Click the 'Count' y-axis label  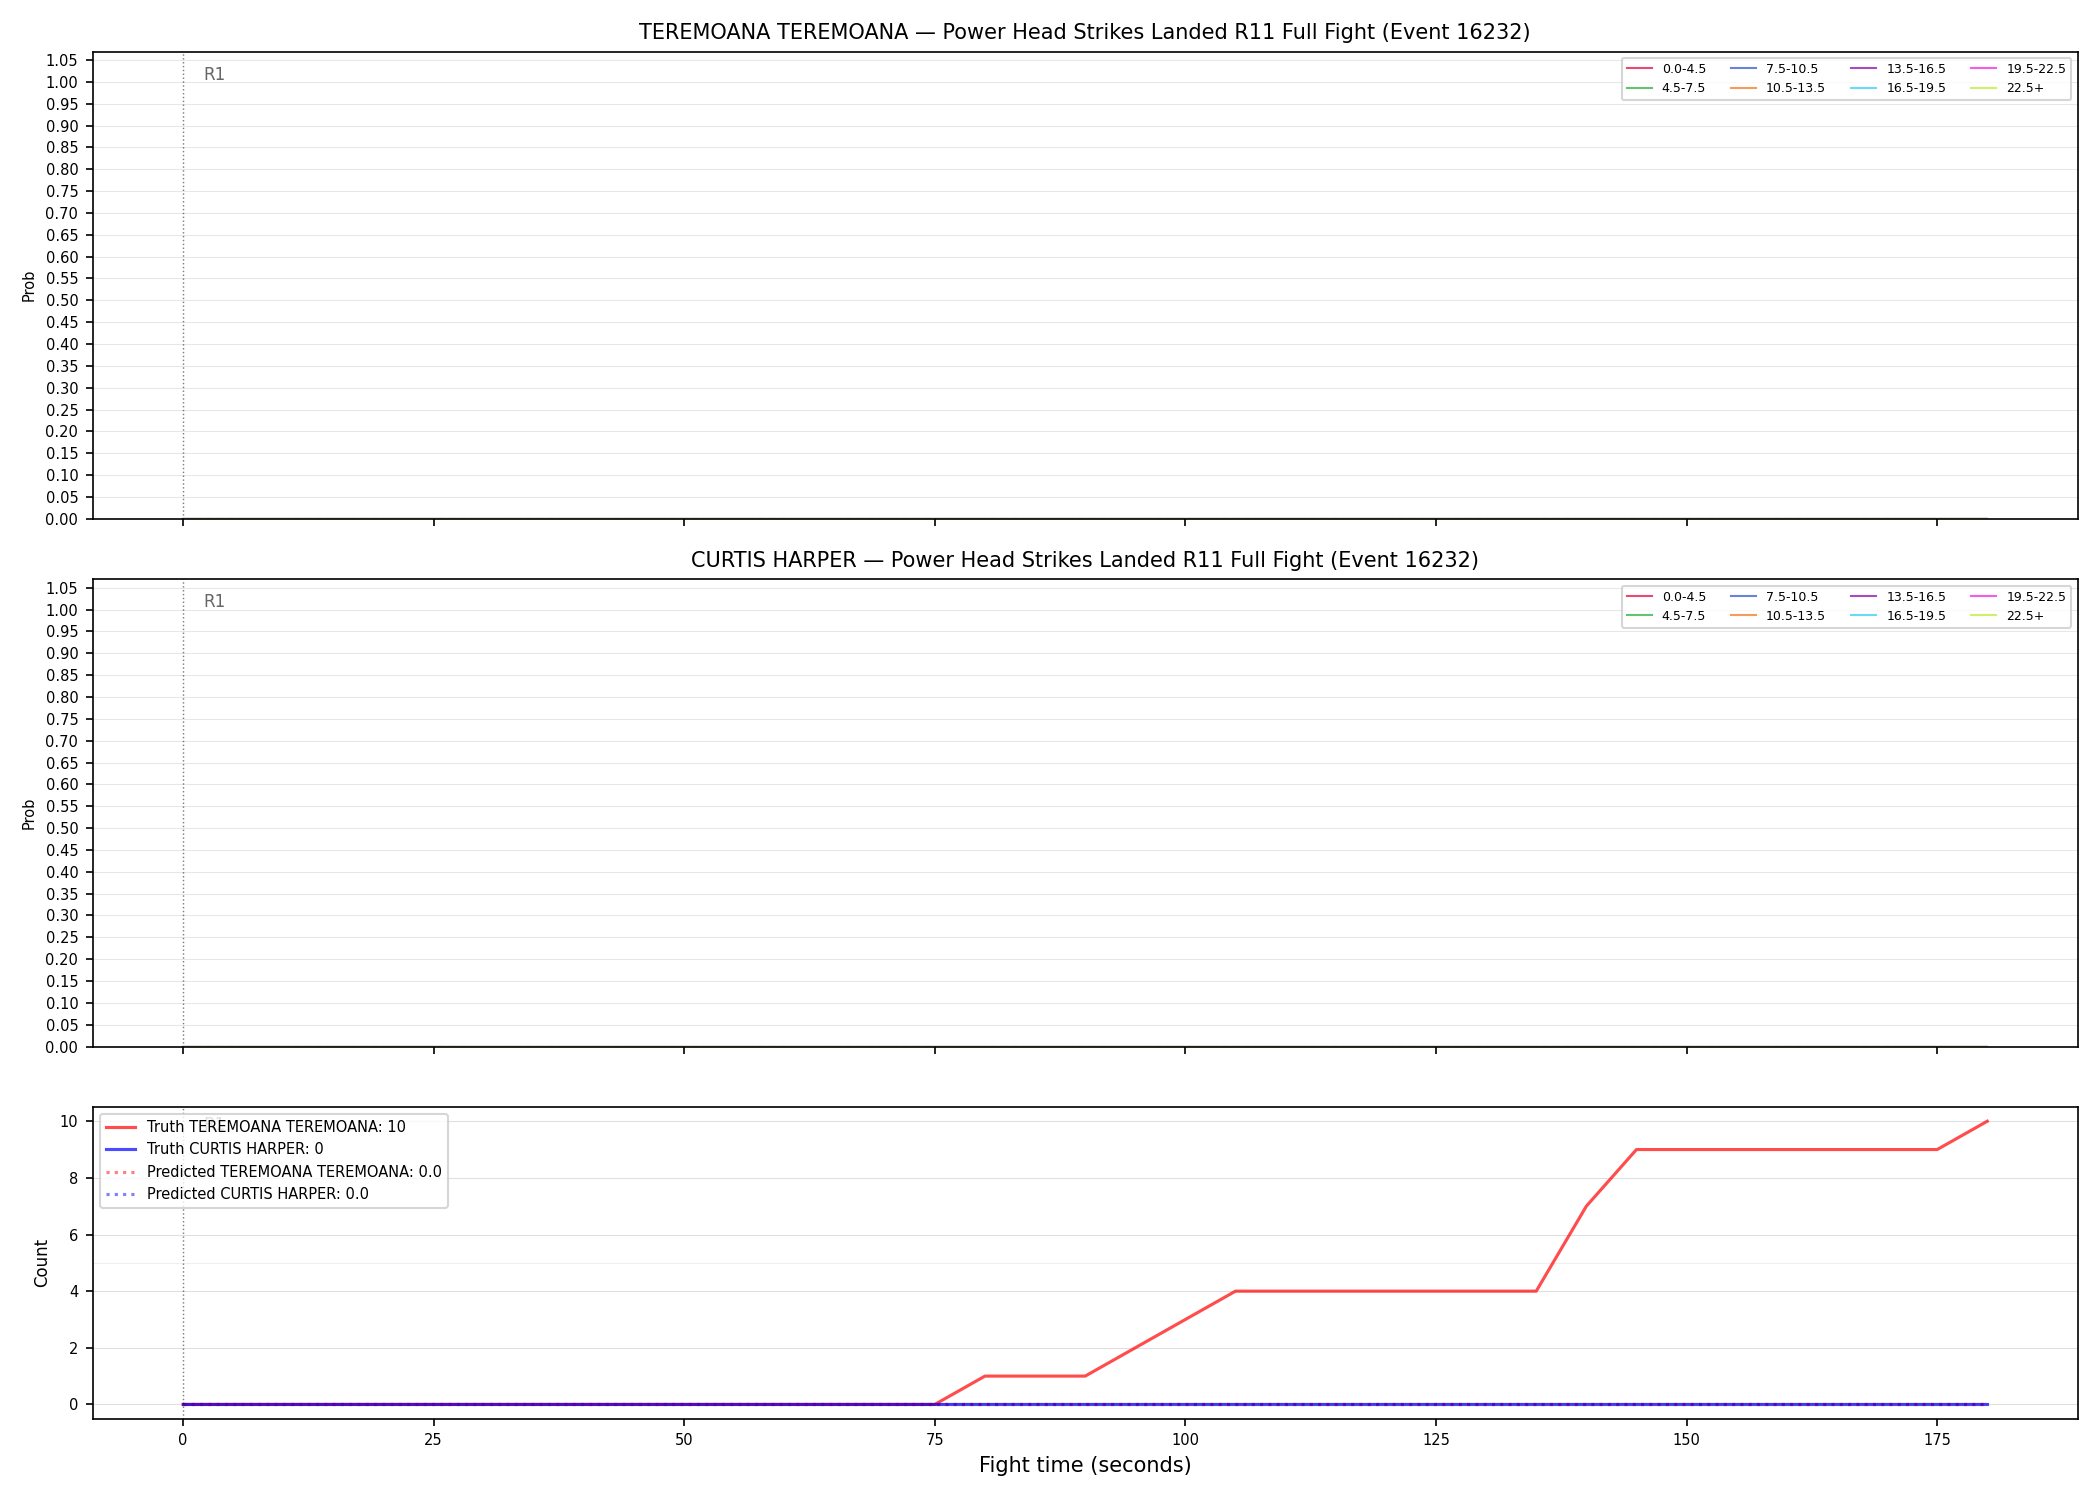click(x=41, y=1263)
